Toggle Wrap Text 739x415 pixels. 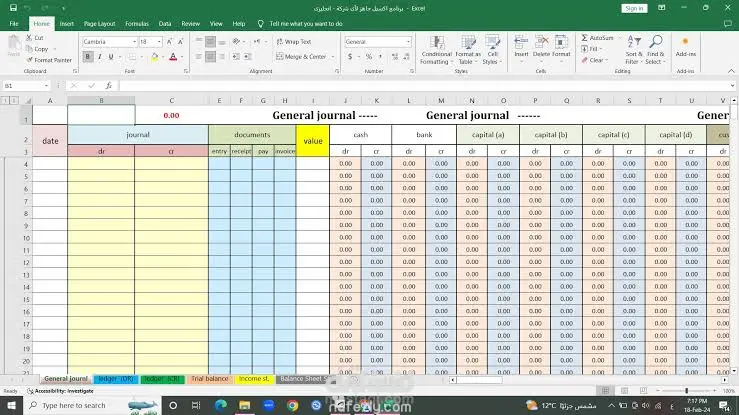[294, 42]
